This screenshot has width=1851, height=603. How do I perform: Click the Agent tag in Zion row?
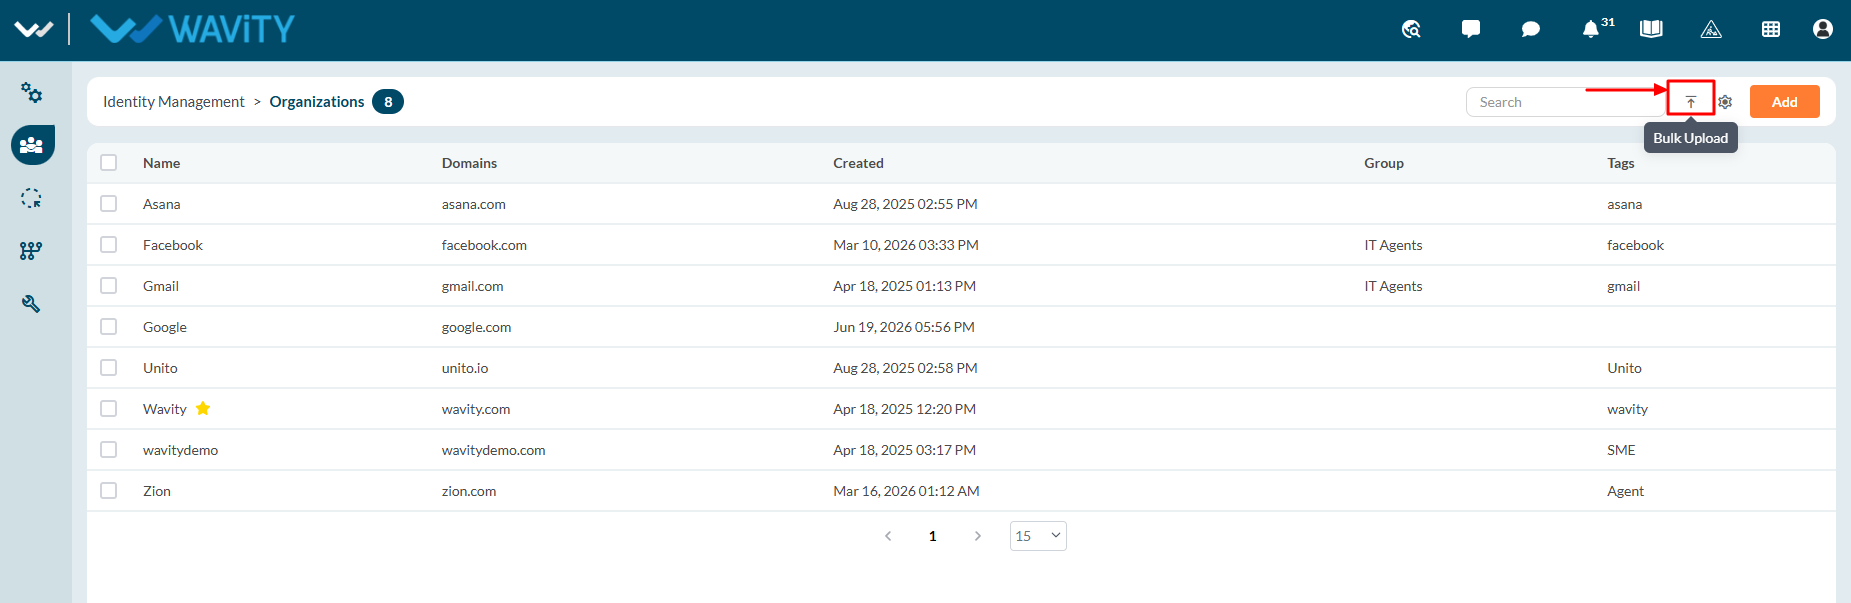(1625, 491)
